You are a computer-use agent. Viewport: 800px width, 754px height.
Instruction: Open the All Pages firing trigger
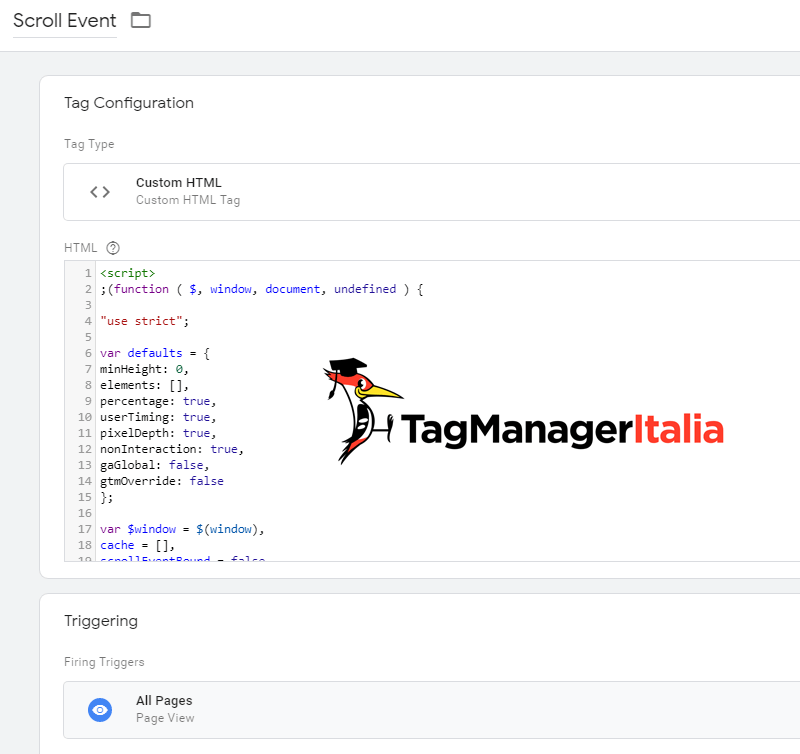pyautogui.click(x=432, y=710)
